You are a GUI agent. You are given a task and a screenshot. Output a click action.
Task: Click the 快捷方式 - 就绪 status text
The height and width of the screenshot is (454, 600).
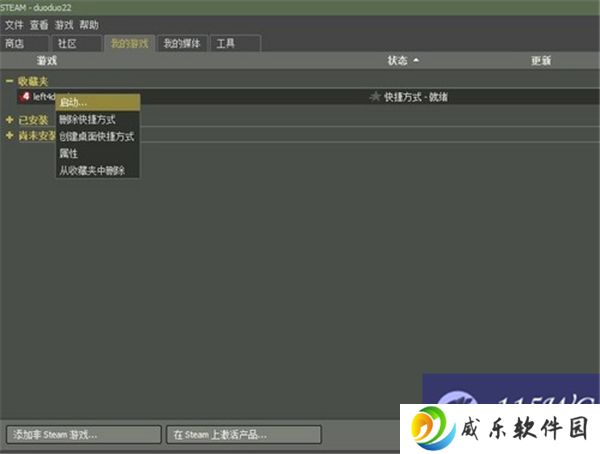pyautogui.click(x=416, y=97)
